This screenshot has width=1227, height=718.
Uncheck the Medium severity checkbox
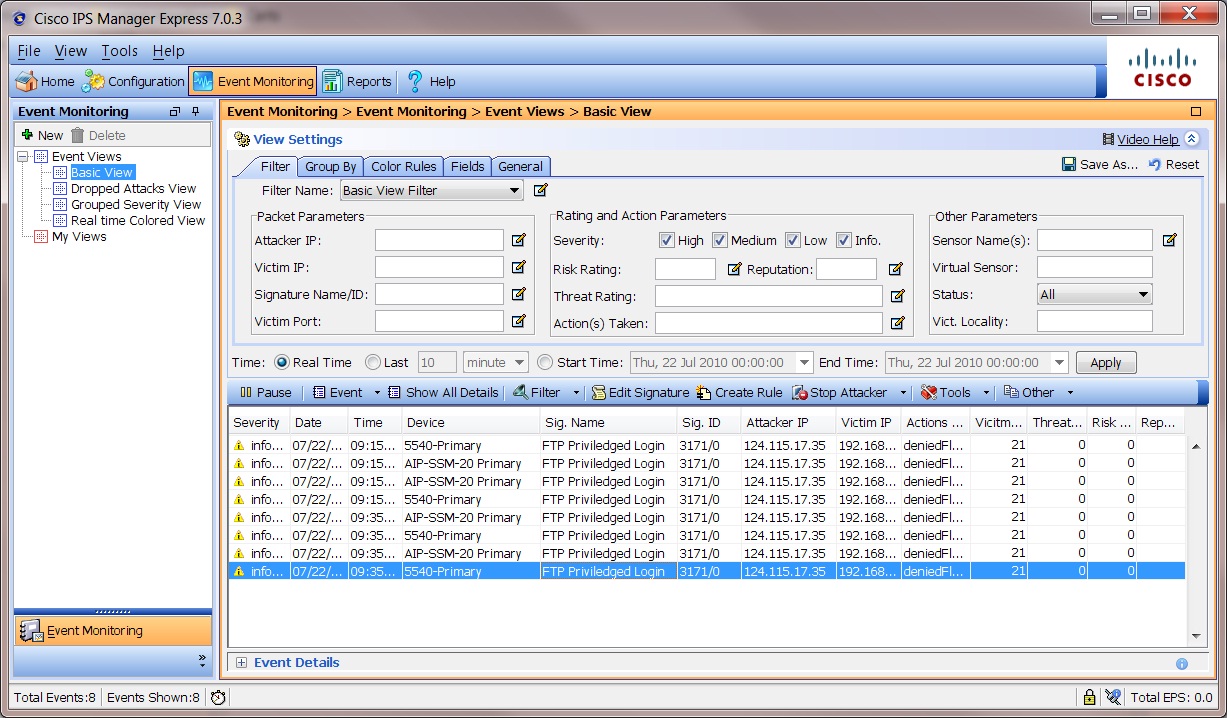pyautogui.click(x=720, y=240)
